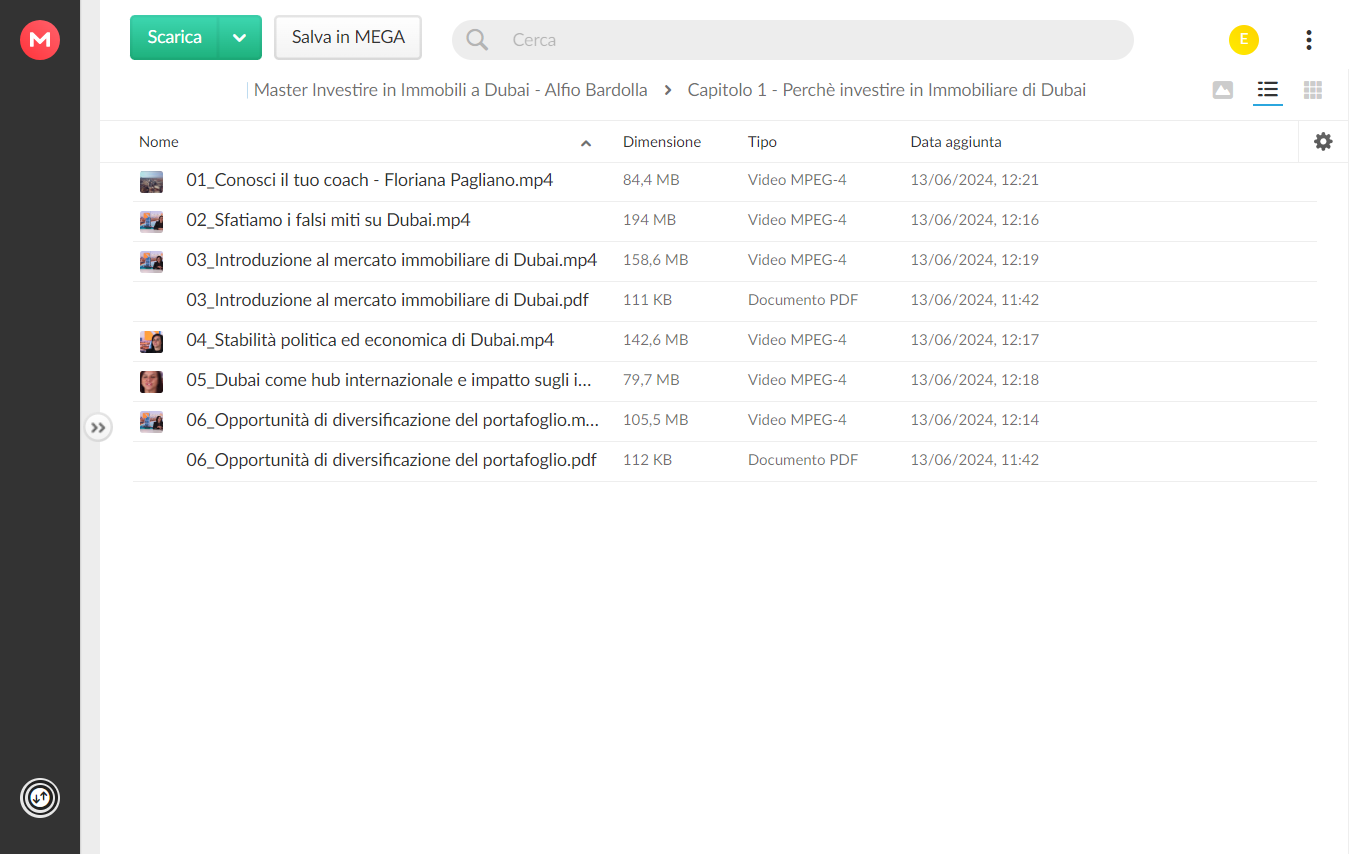
Task: Sort by Data aggiunta column header
Action: 956,142
